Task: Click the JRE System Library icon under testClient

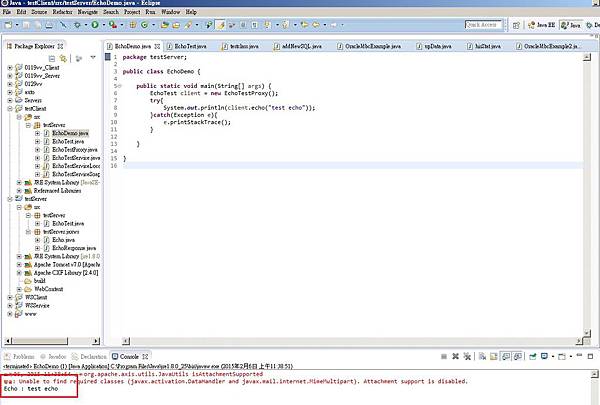Action: pyautogui.click(x=27, y=183)
